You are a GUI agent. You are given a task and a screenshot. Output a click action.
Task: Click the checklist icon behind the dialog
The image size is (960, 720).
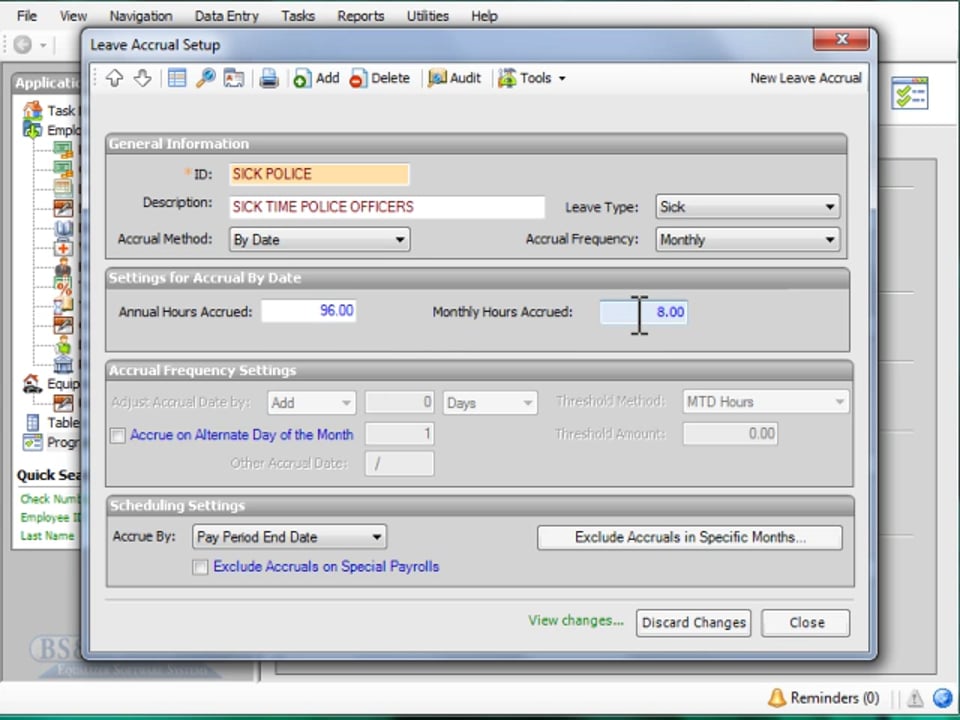pyautogui.click(x=910, y=93)
